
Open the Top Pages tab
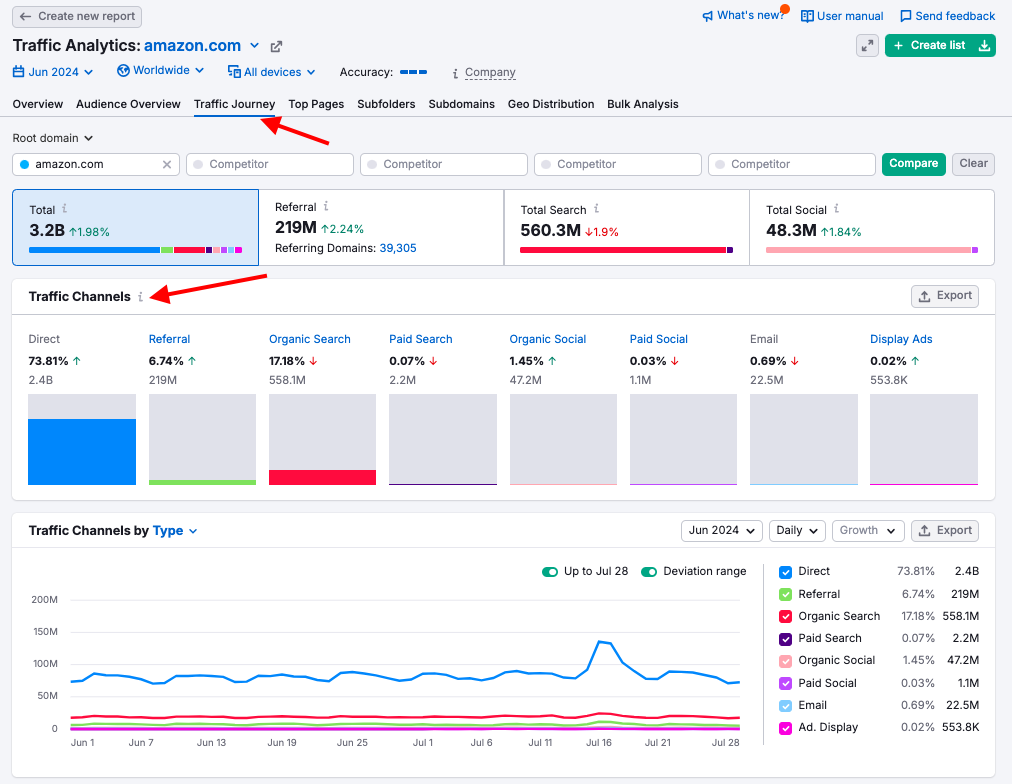click(316, 104)
